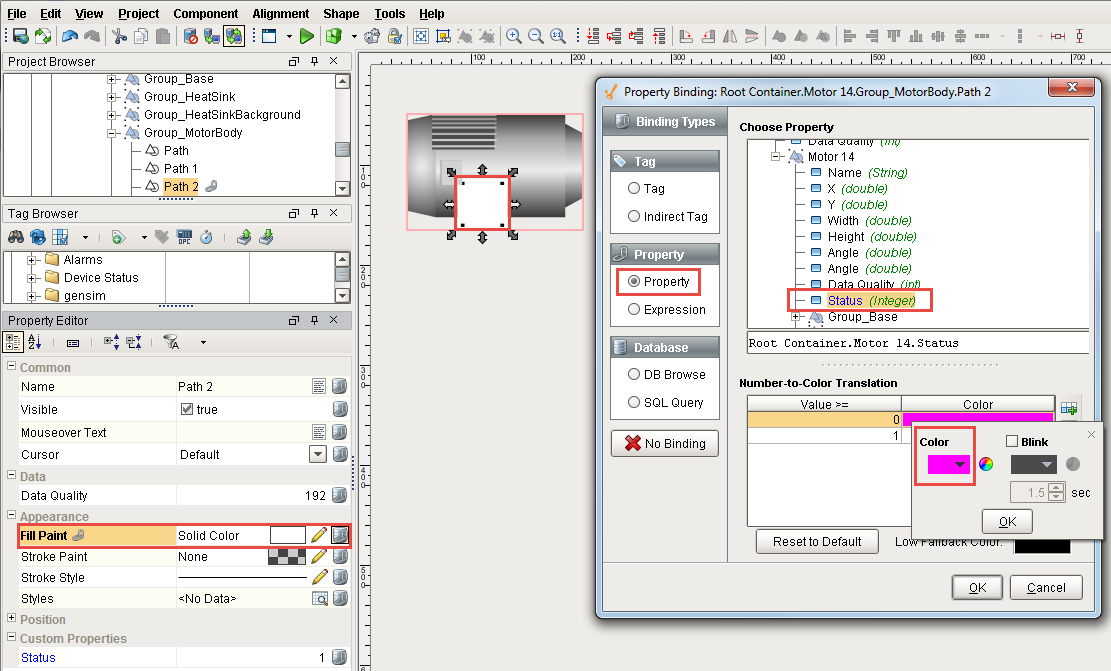The image size is (1111, 671).
Task: Click the pencil edit icon for Fill Paint
Action: (319, 536)
